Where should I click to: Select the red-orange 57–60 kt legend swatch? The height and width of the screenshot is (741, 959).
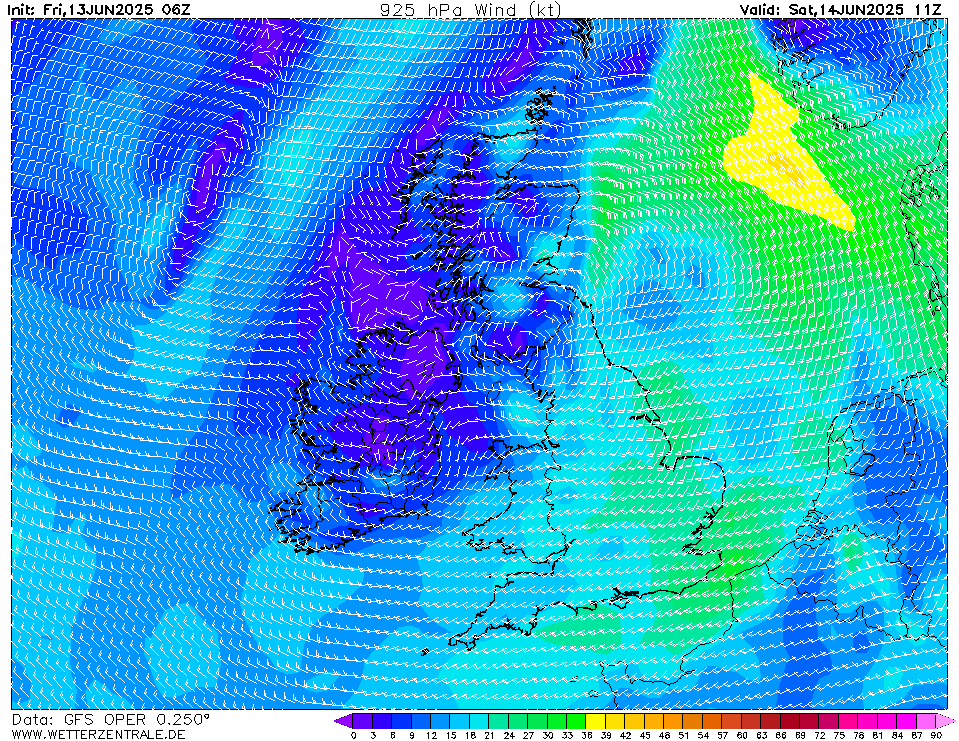click(x=732, y=721)
